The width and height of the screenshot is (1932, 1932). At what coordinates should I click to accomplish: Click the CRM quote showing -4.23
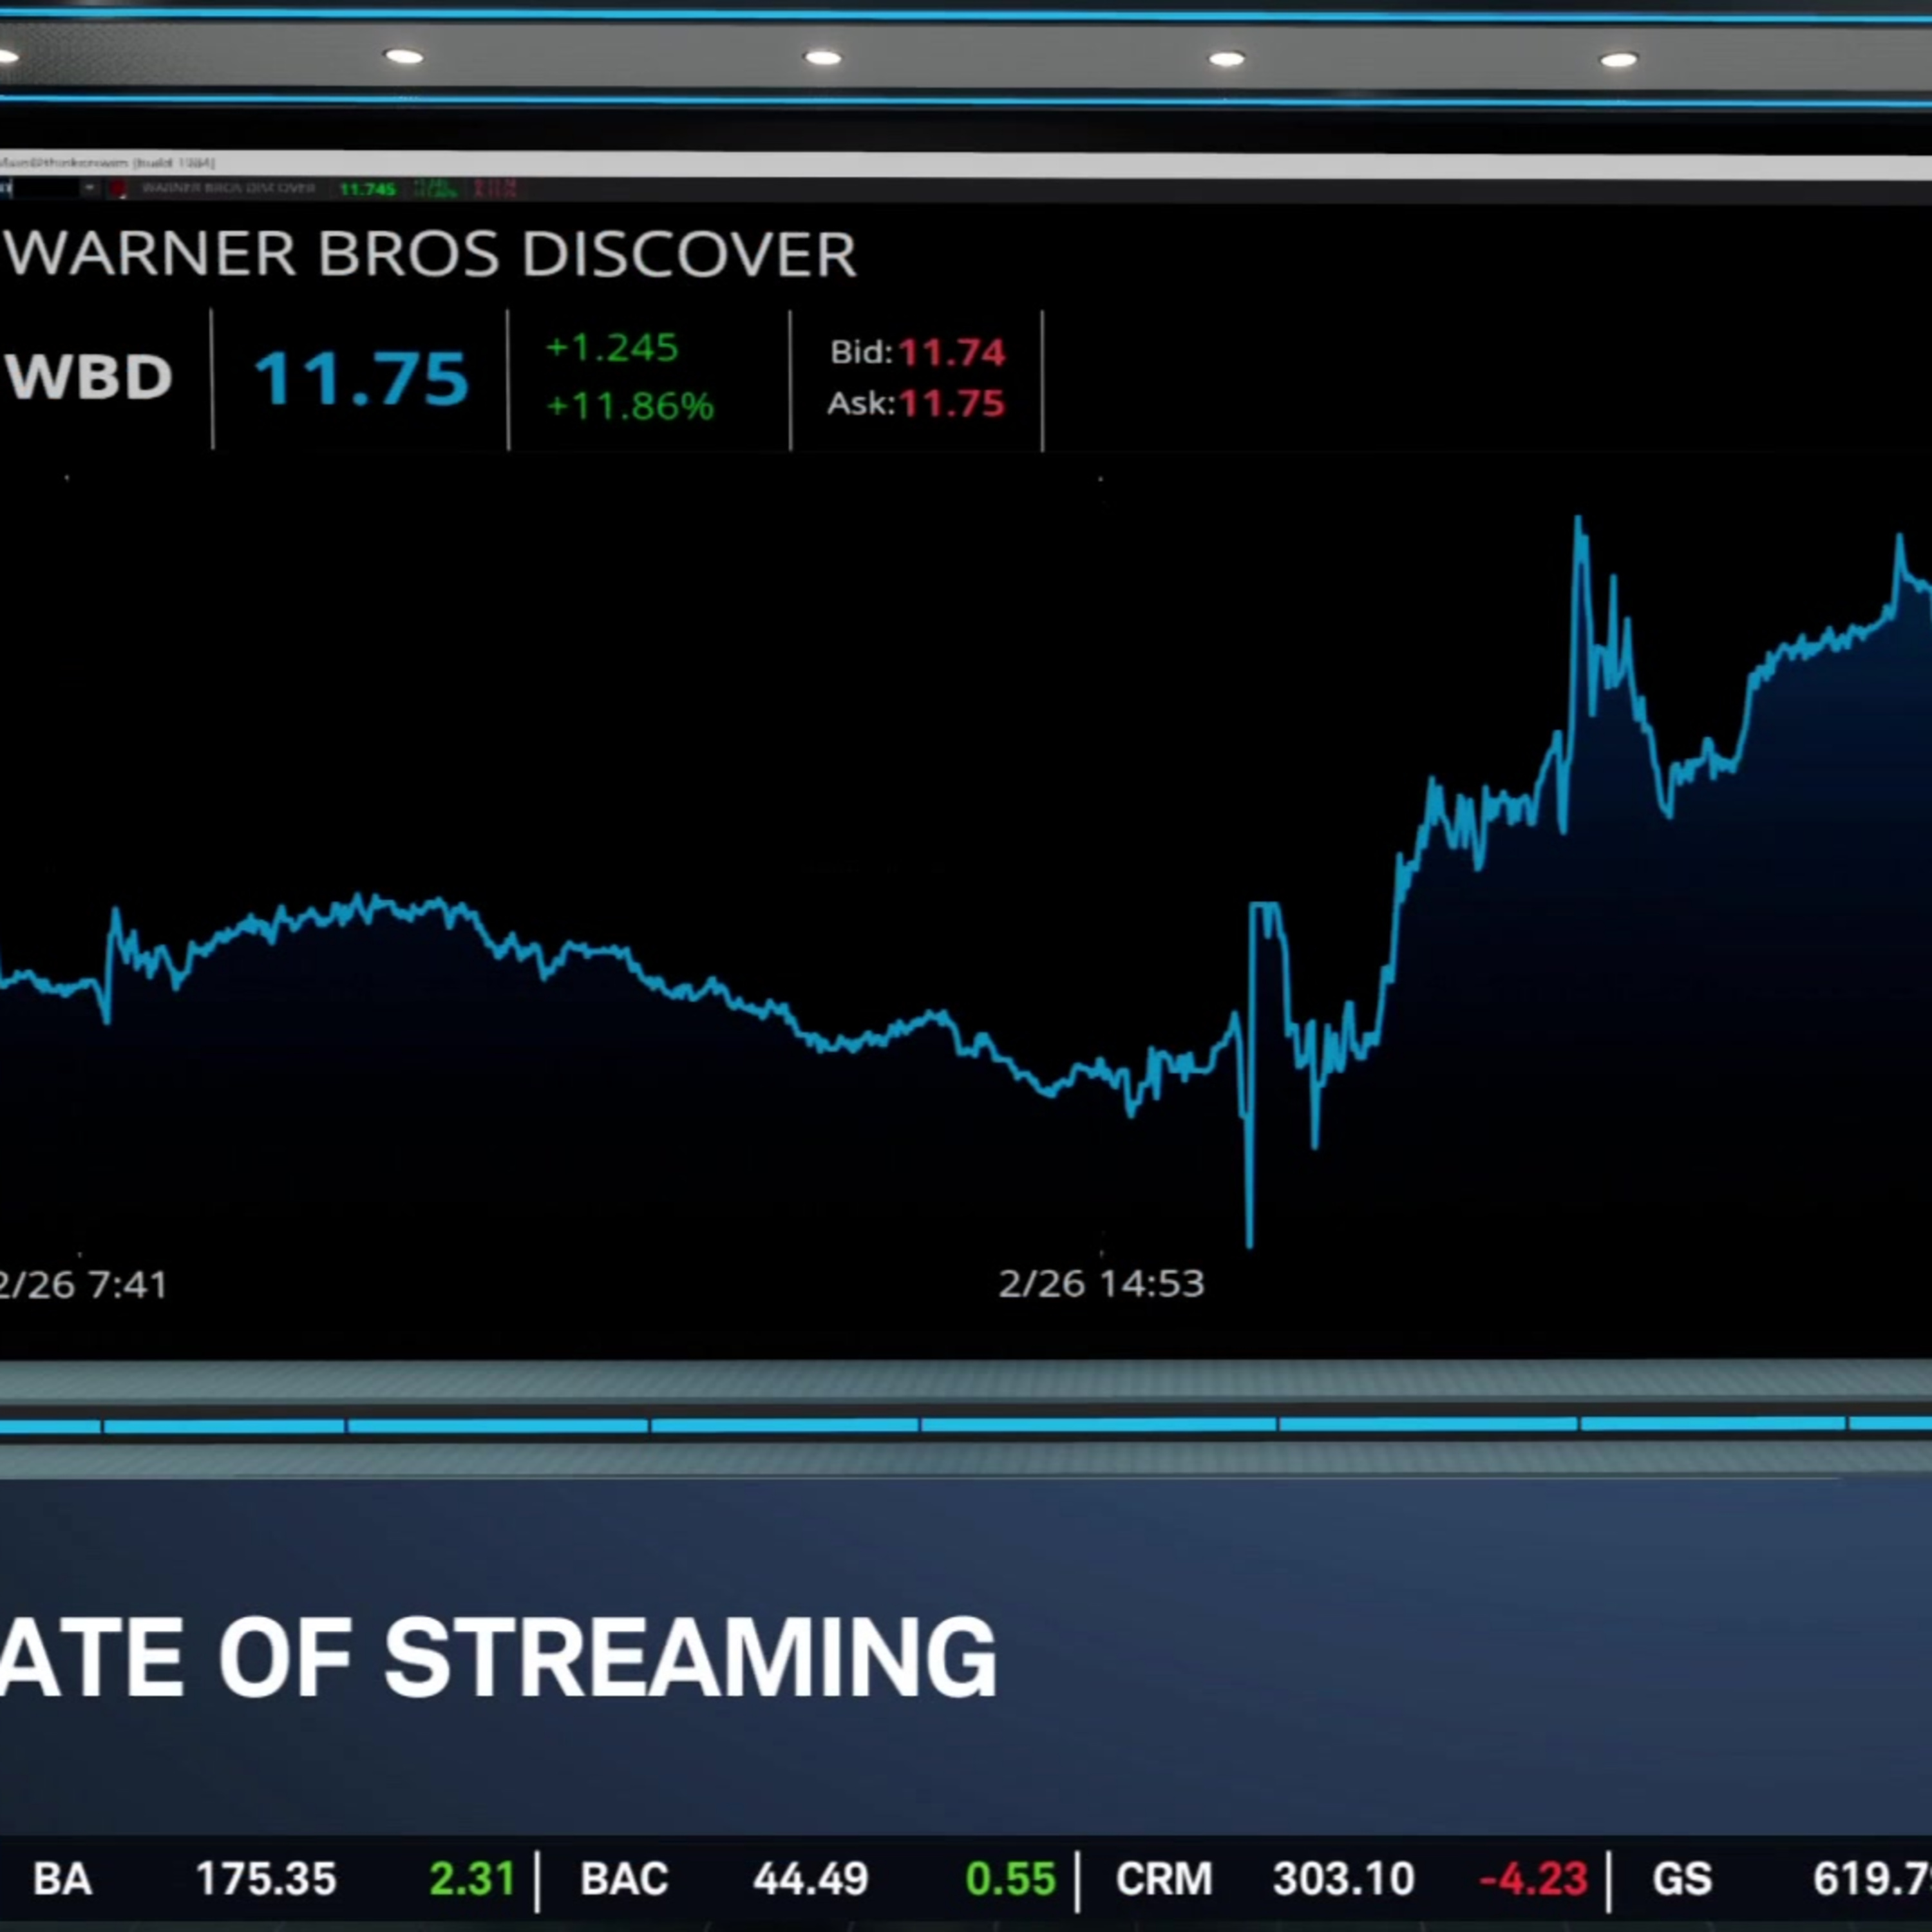[x=1351, y=1879]
